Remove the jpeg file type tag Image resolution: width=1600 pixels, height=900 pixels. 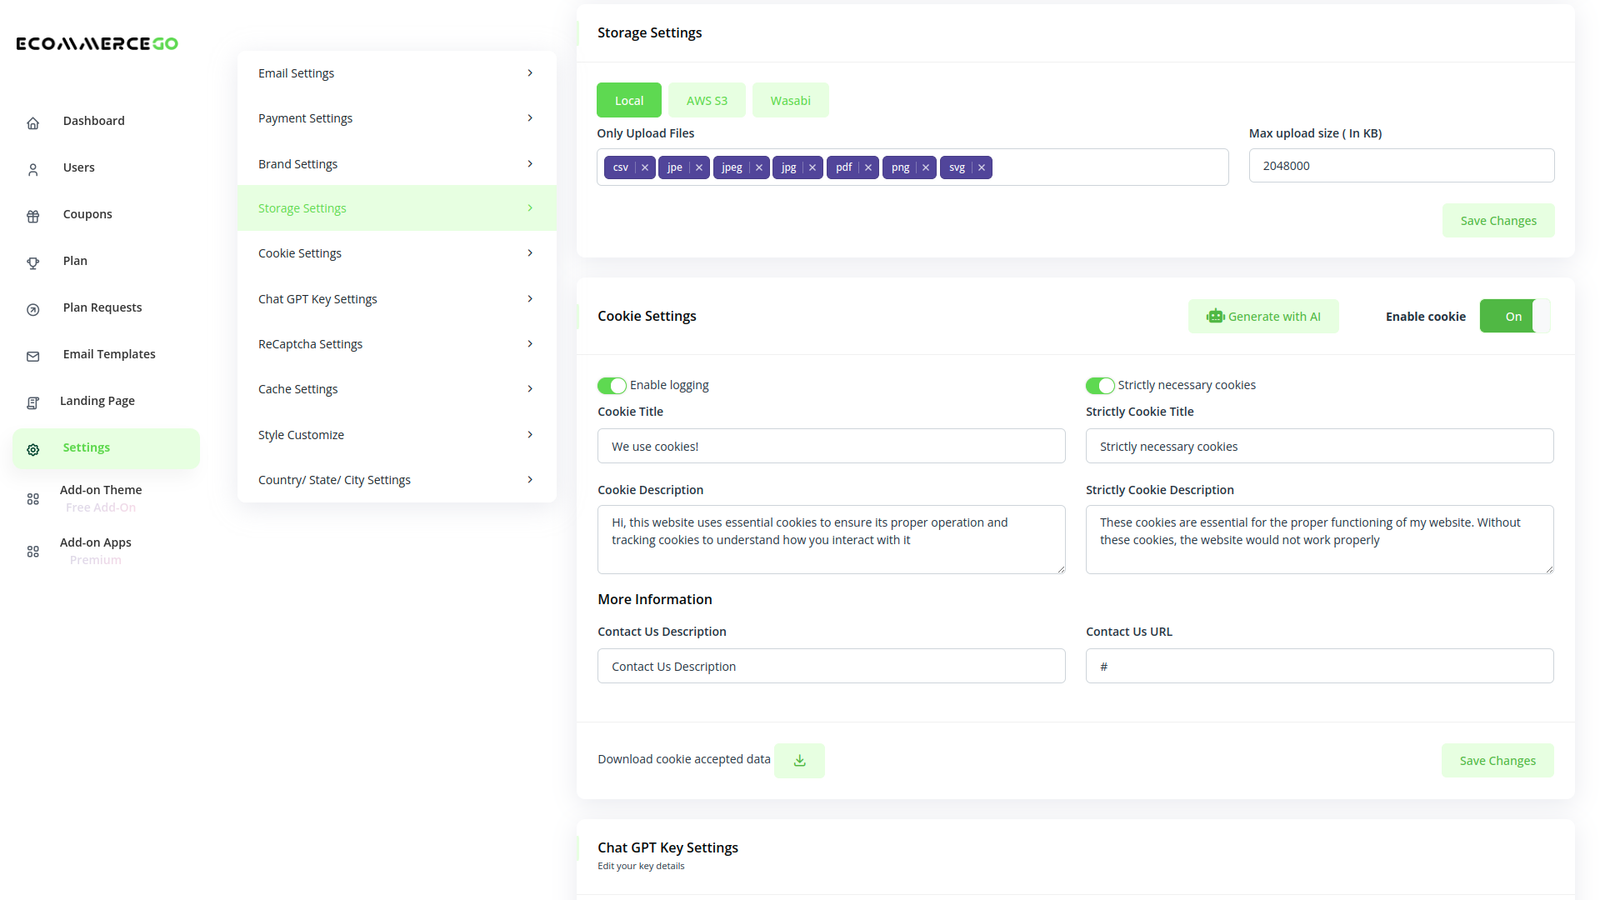pos(759,168)
